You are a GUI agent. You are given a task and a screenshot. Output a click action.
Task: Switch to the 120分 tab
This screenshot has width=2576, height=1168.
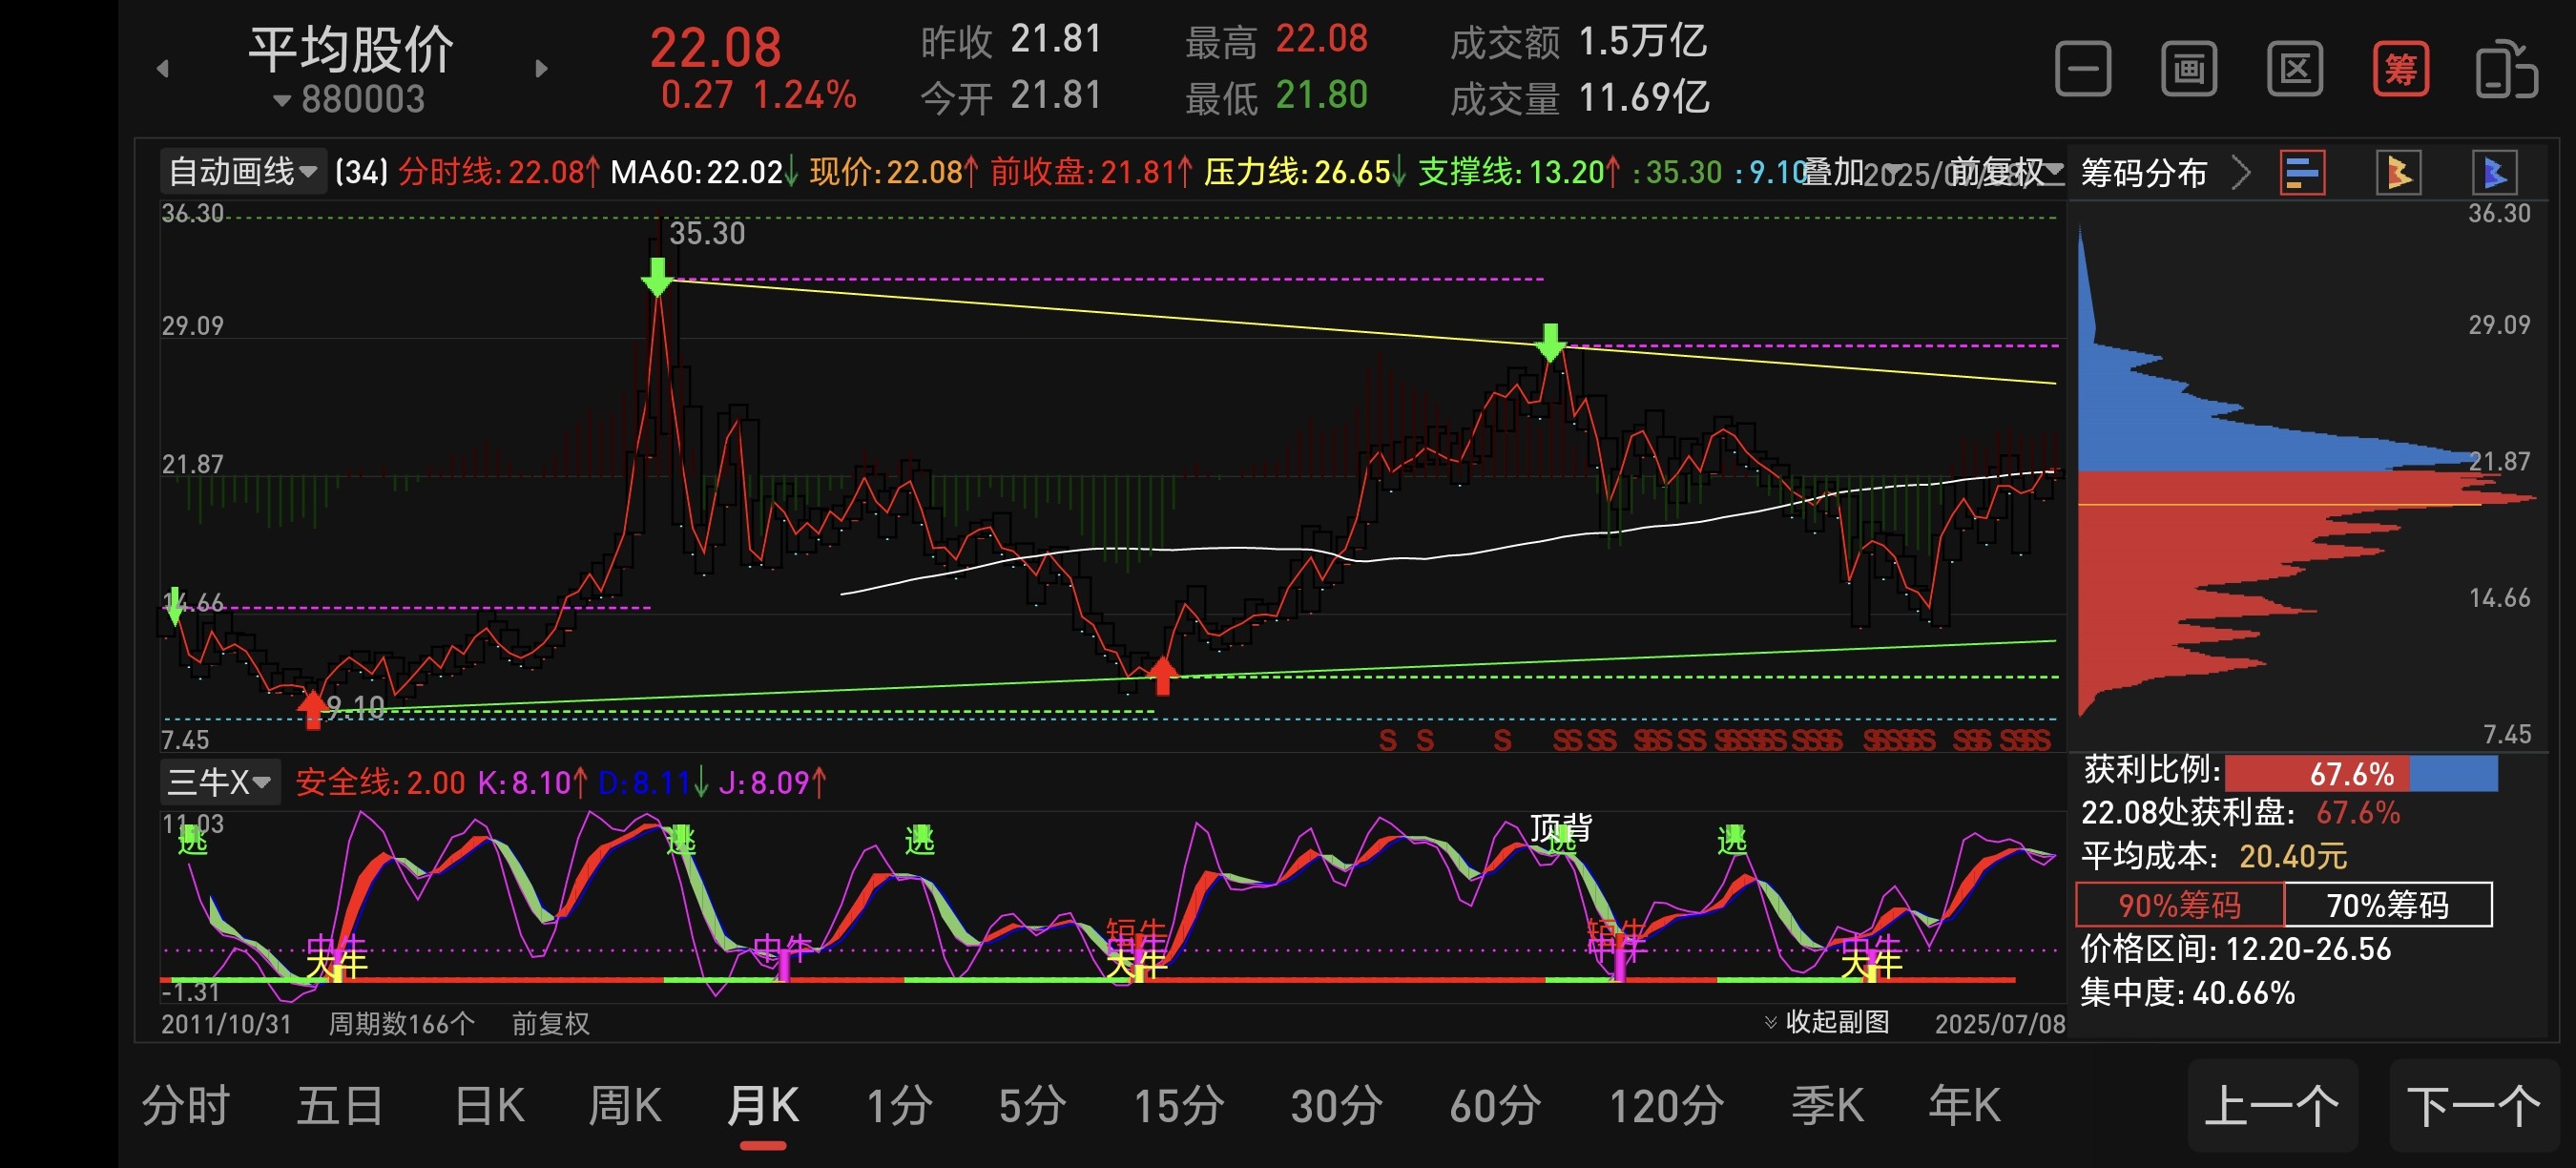1666,1106
